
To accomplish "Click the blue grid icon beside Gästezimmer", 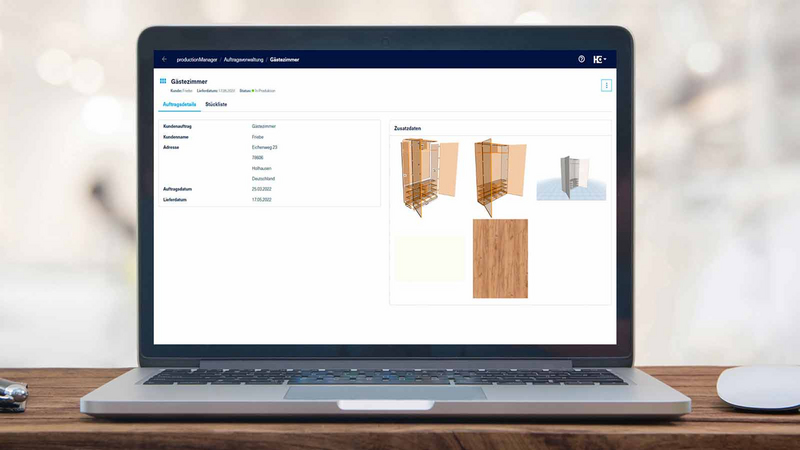I will click(163, 81).
